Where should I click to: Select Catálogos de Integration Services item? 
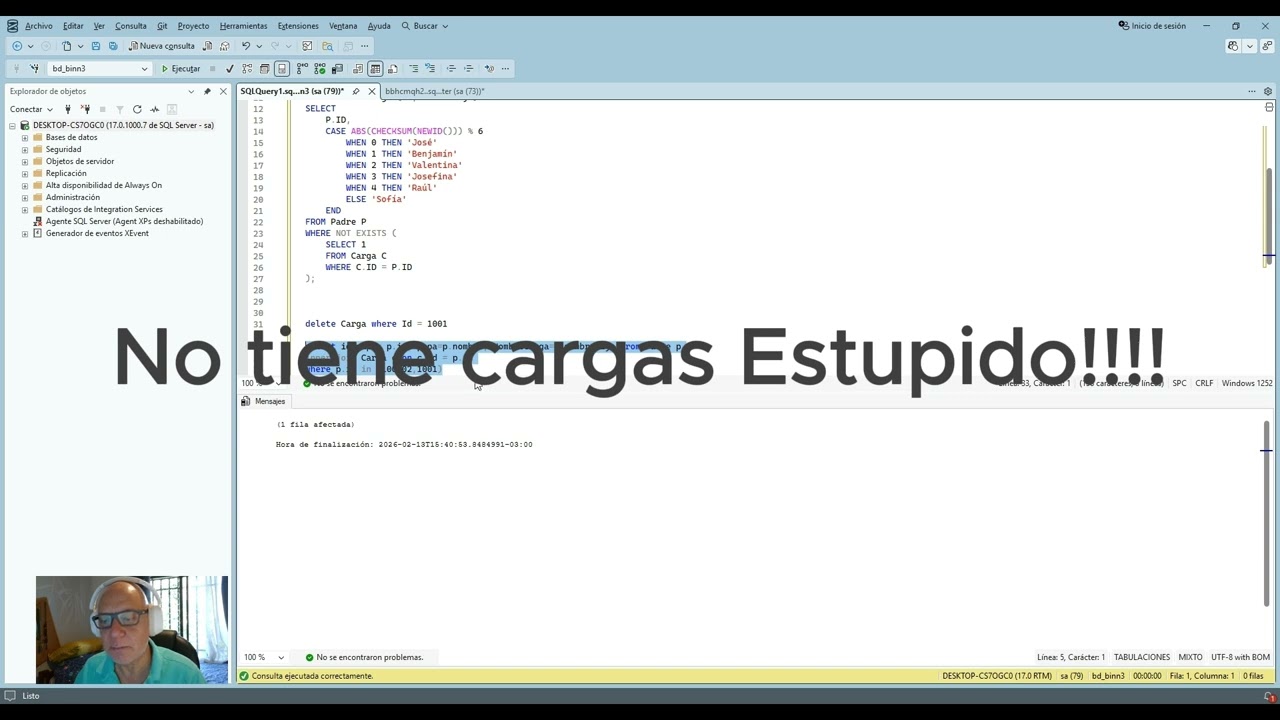pyautogui.click(x=104, y=210)
